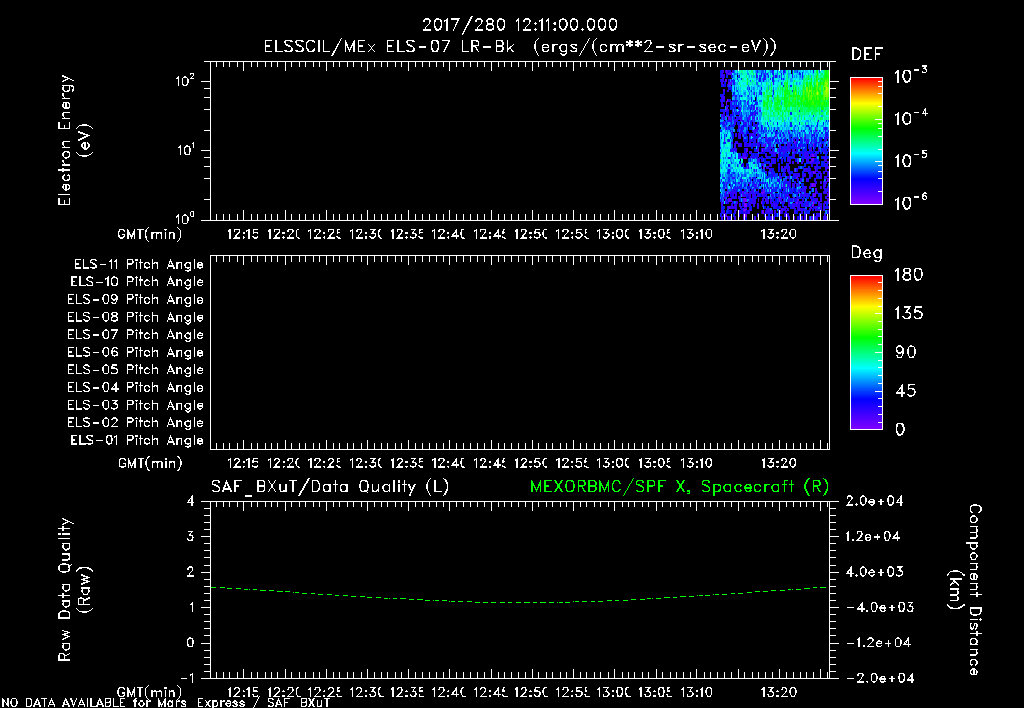Select the ELS-04 Pitch Angle row label
Viewport: 1024px width, 708px height.
click(135, 387)
